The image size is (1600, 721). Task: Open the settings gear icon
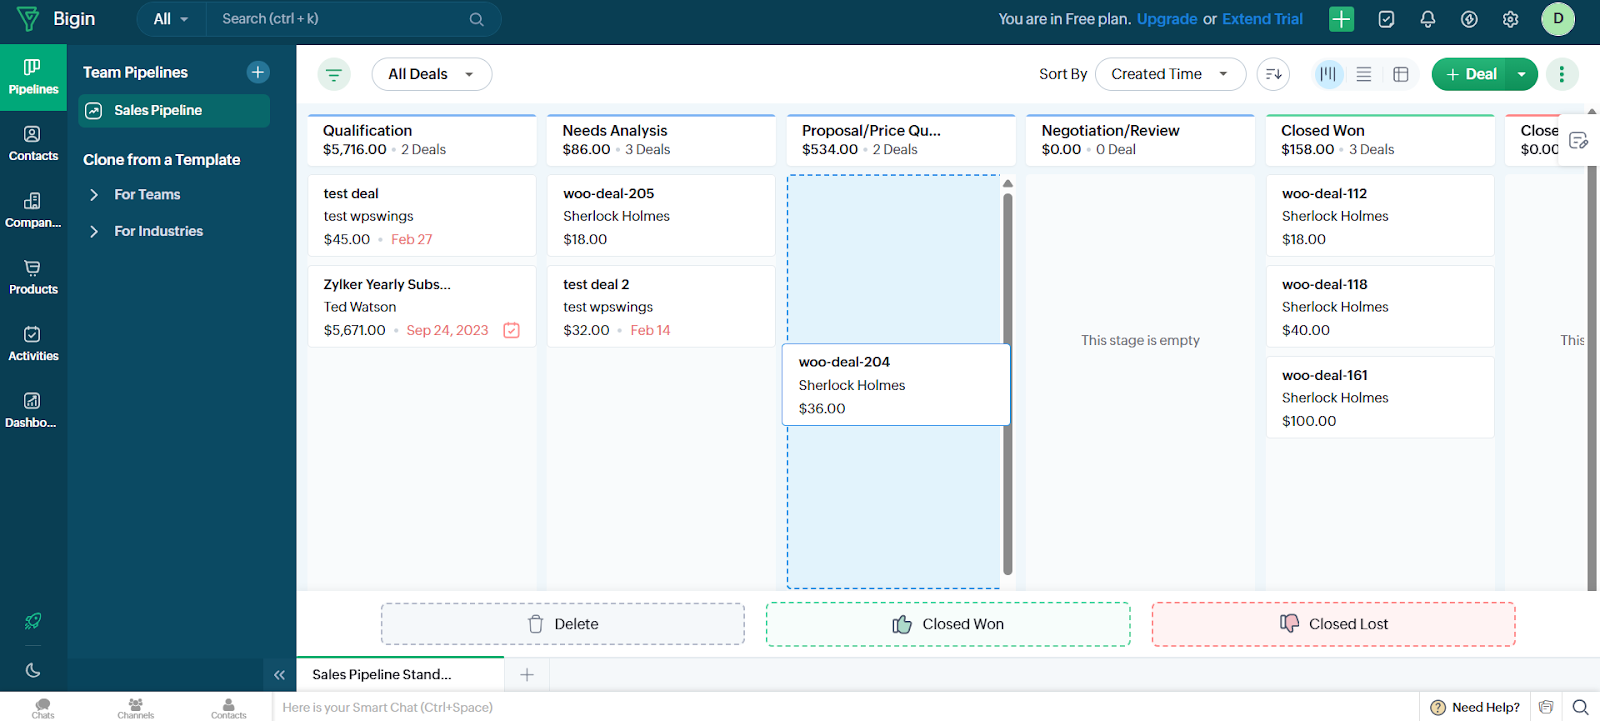click(x=1510, y=19)
